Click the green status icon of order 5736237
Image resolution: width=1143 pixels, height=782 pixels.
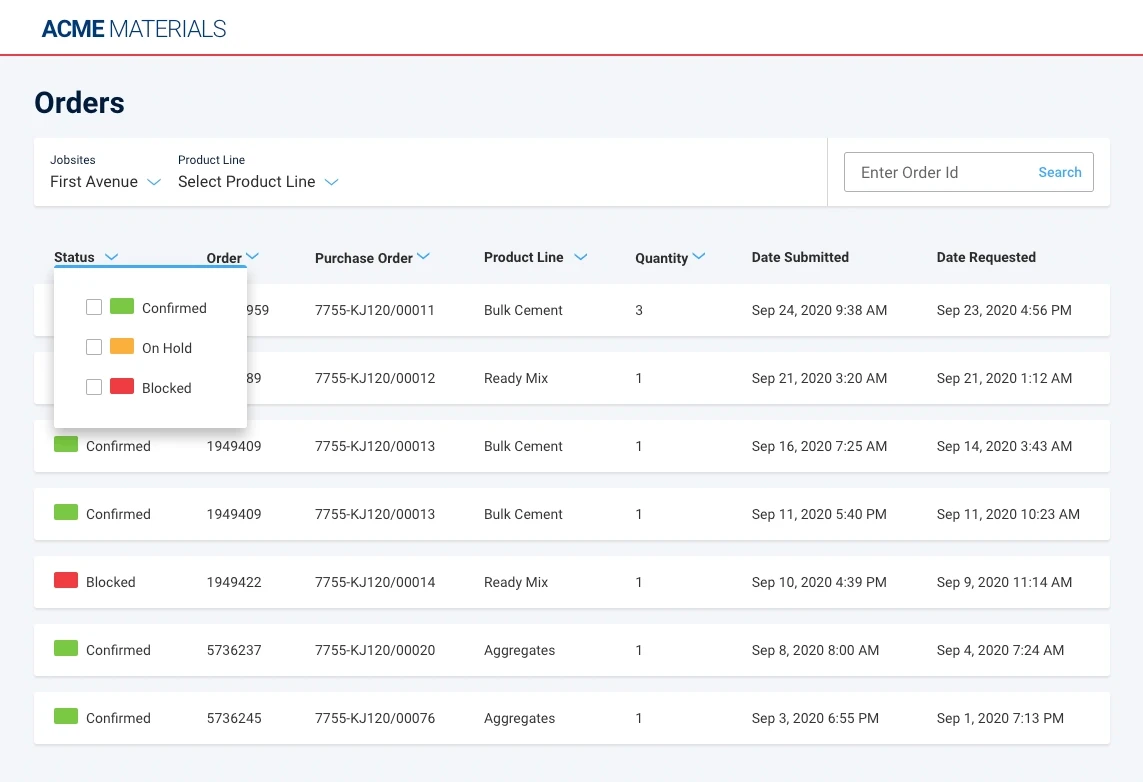click(66, 648)
